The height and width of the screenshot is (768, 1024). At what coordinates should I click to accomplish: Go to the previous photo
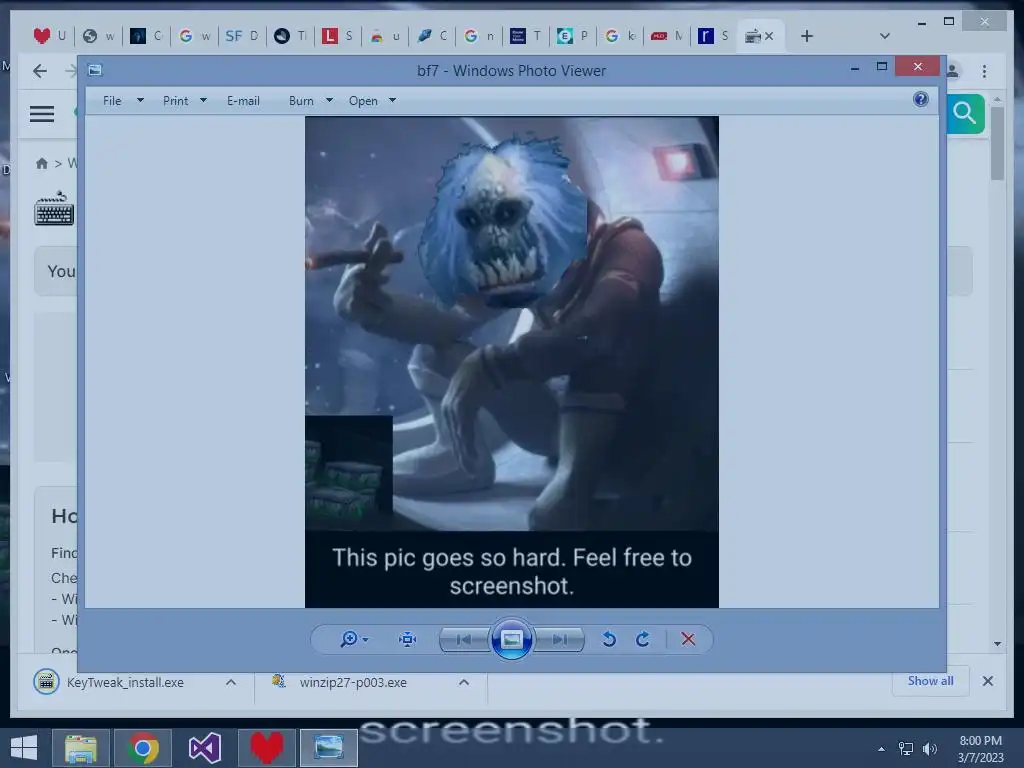tap(464, 639)
